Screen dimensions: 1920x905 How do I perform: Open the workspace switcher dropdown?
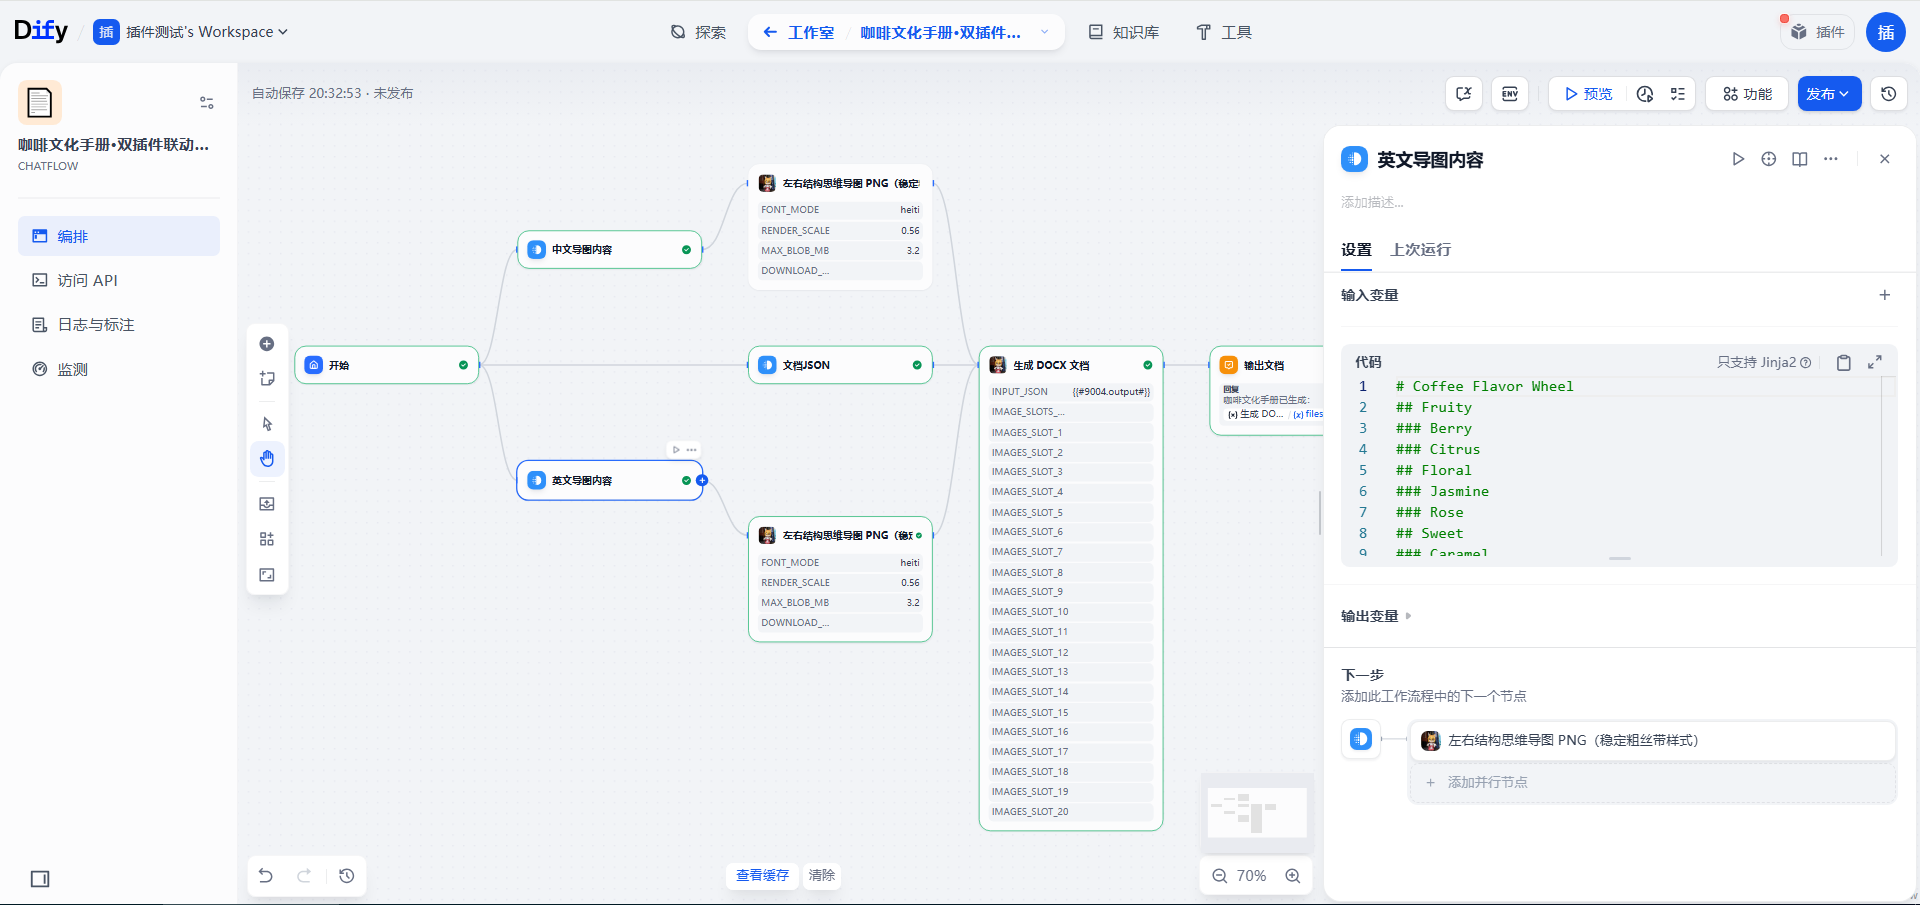tap(191, 32)
